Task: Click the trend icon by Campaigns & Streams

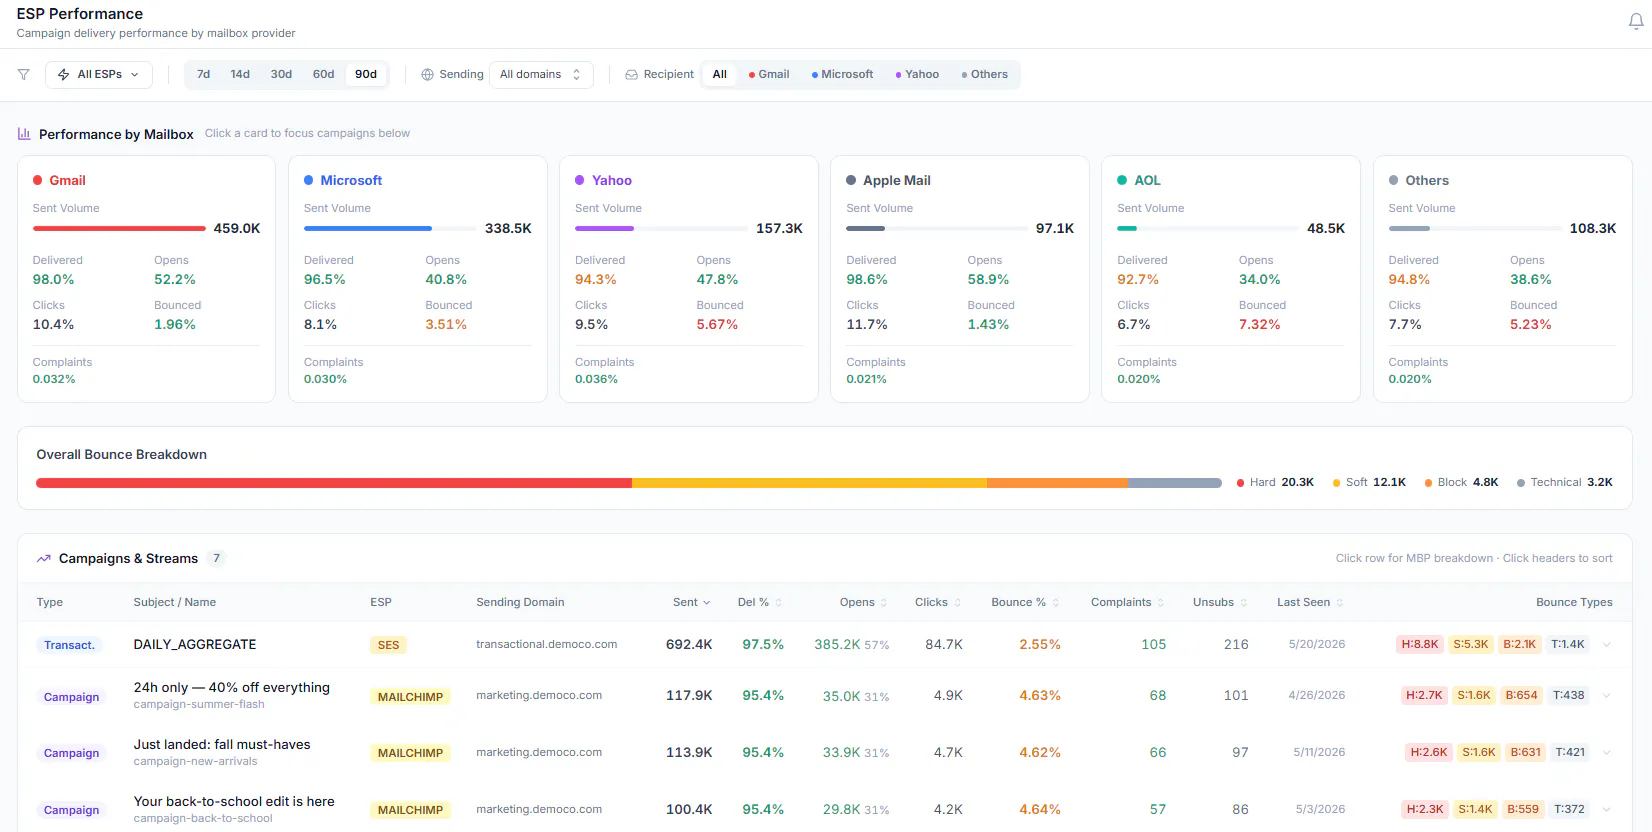Action: click(x=44, y=559)
